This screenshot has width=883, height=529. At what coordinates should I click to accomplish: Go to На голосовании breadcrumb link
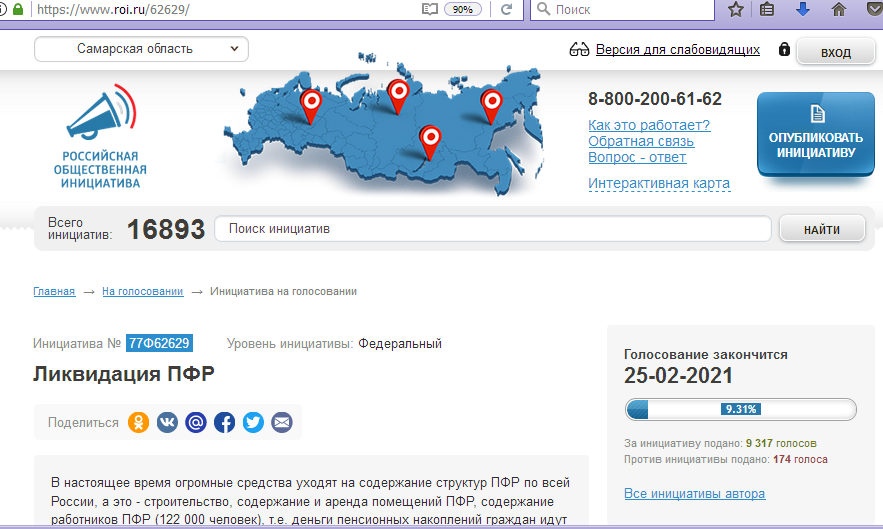[x=142, y=291]
